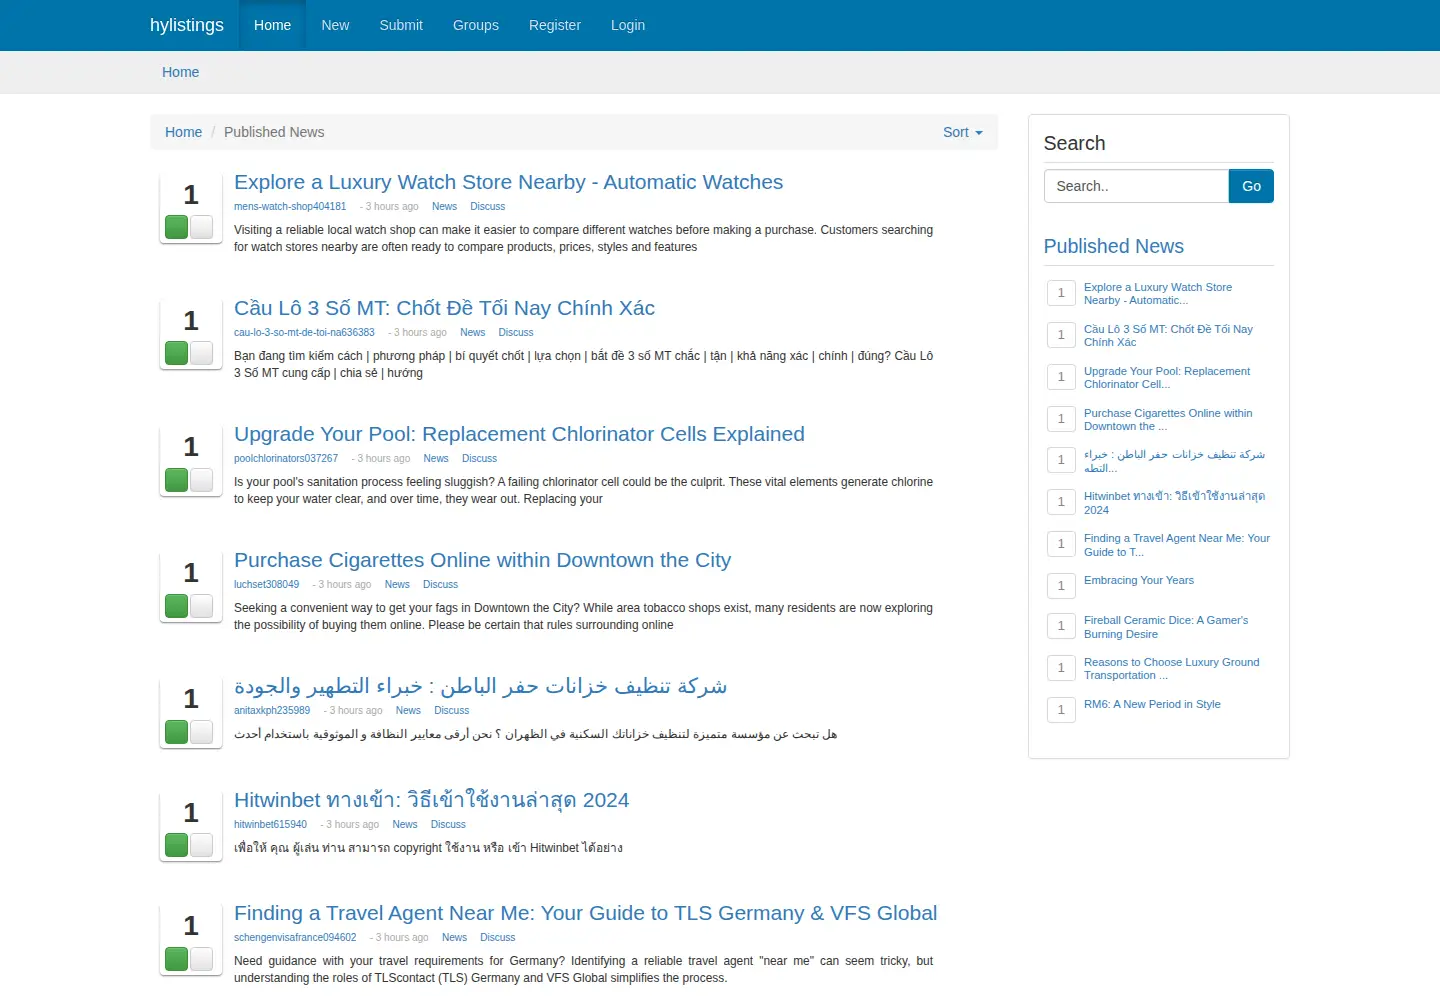This screenshot has height=1000, width=1440.
Task: Select Register in the top navigation
Action: tap(555, 25)
